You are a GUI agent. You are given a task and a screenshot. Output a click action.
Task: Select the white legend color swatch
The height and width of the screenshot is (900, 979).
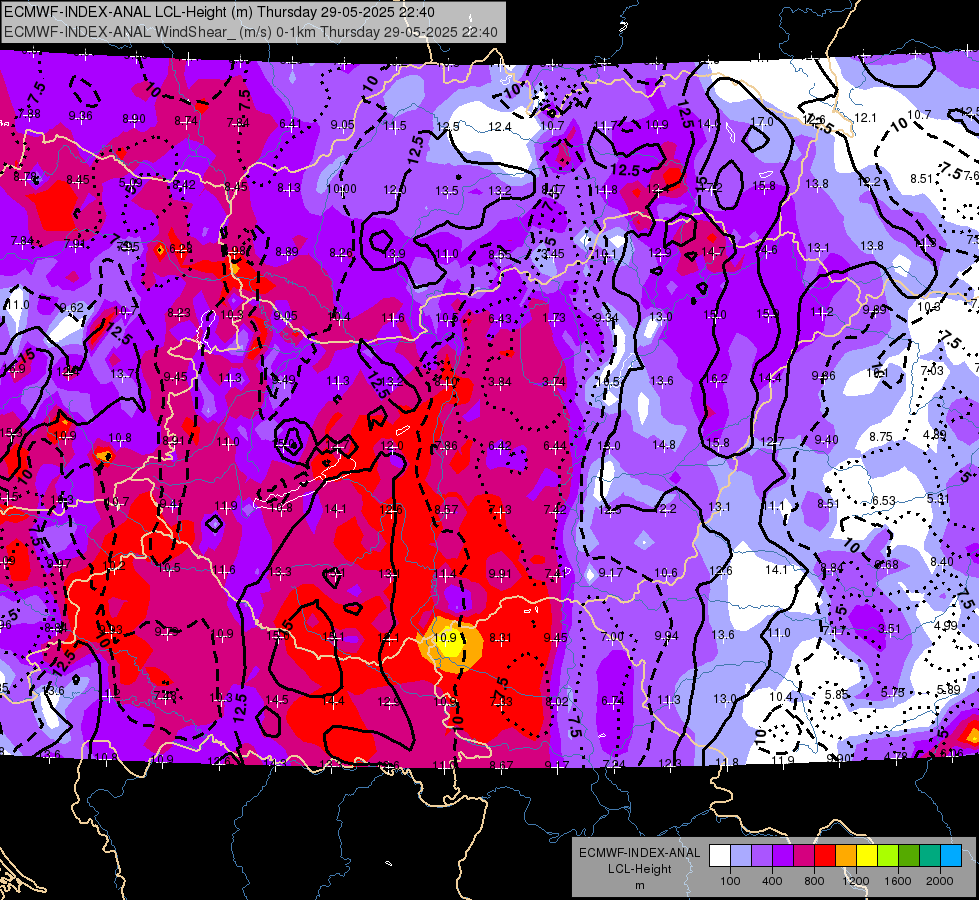[x=720, y=855]
